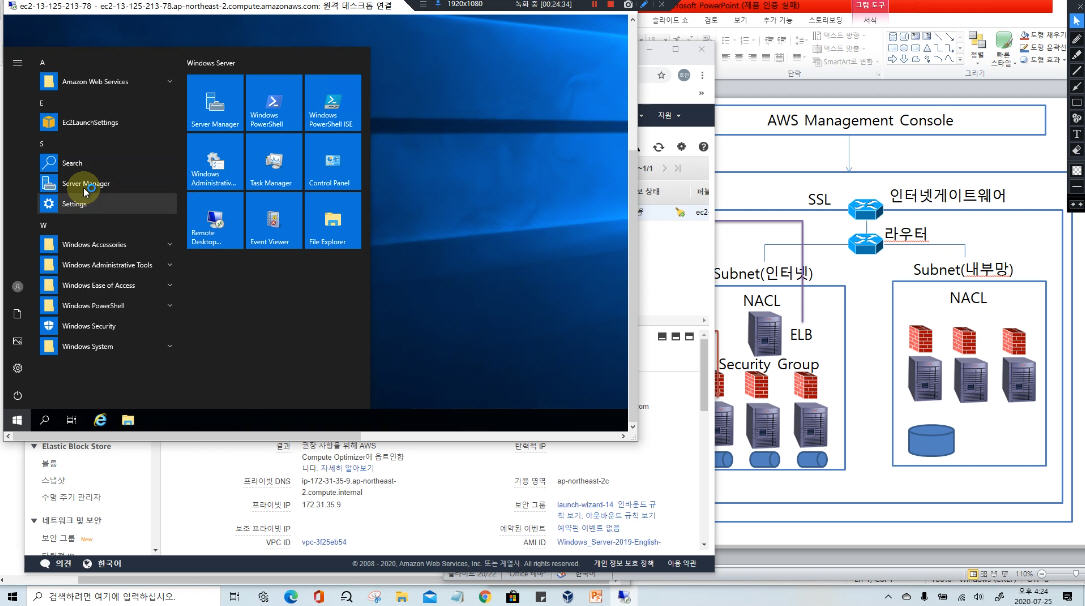Click the Start menu hamburger icon

tap(17, 62)
